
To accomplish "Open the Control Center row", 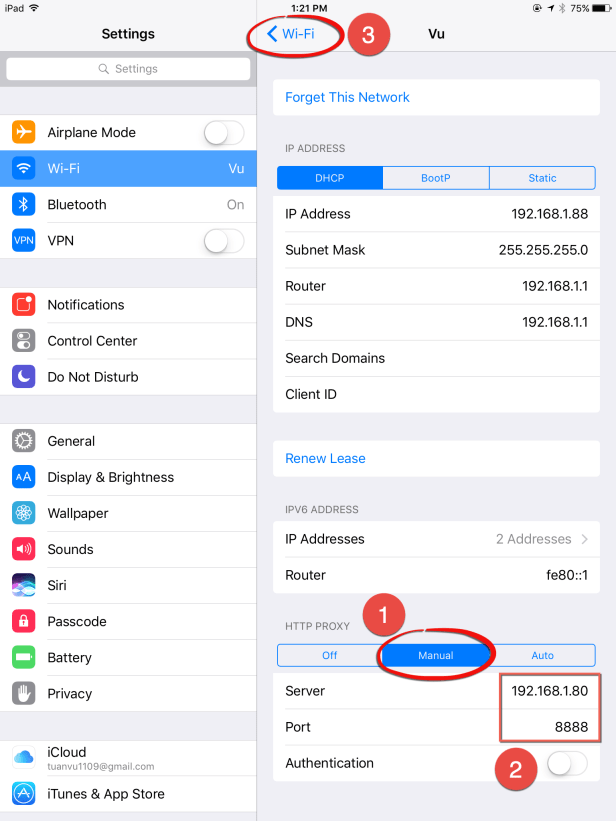I will pos(128,341).
